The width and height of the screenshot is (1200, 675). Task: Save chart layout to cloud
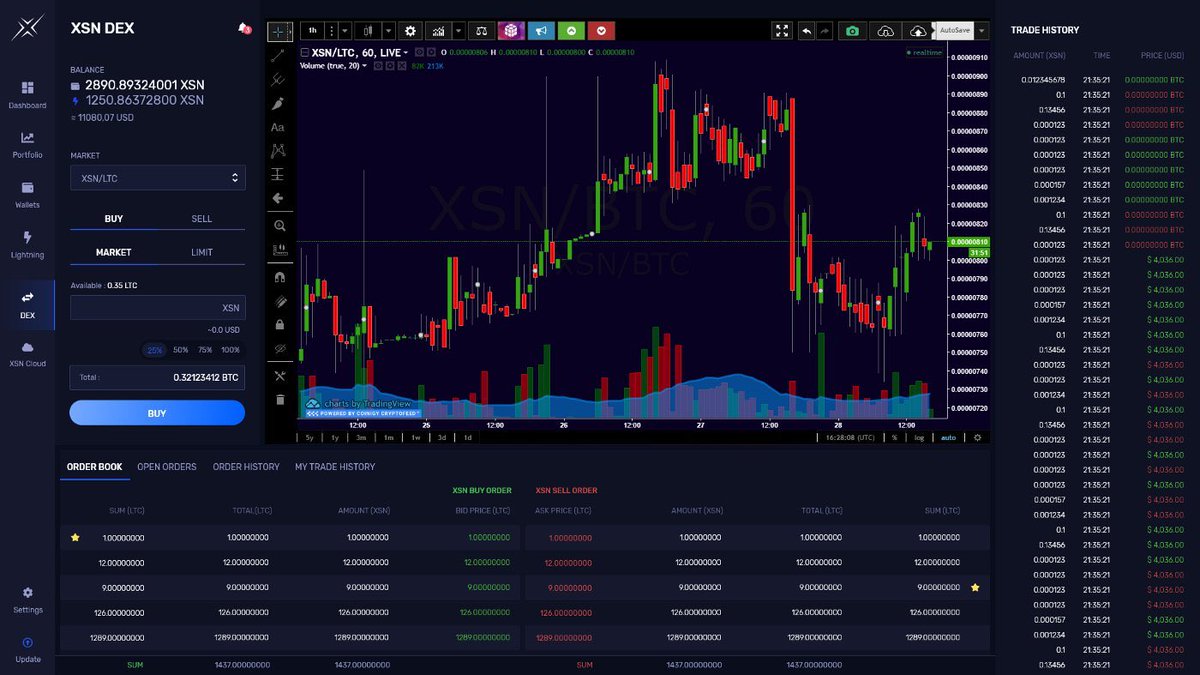tap(918, 31)
